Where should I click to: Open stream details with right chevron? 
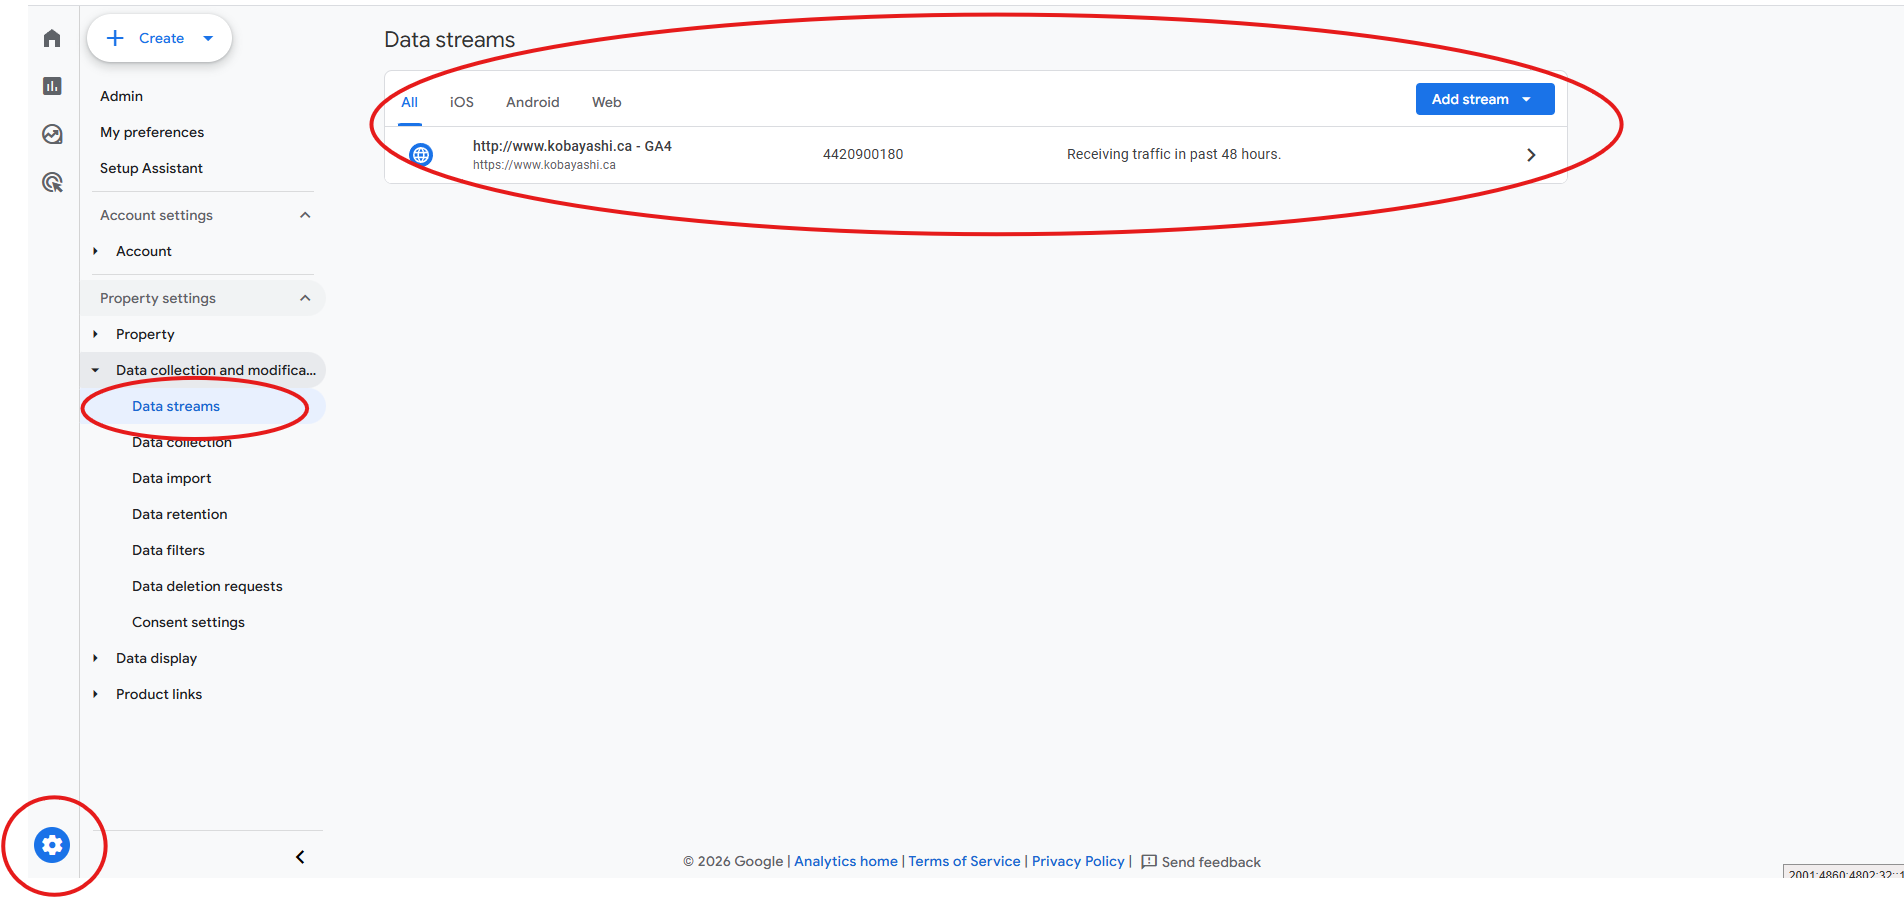pos(1530,155)
